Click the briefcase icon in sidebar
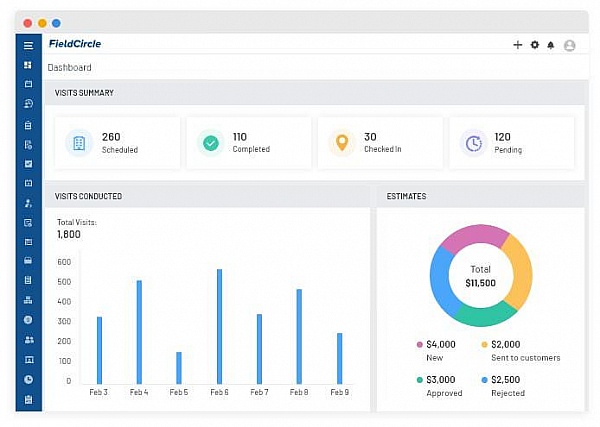The width and height of the screenshot is (600, 427). tap(28, 261)
